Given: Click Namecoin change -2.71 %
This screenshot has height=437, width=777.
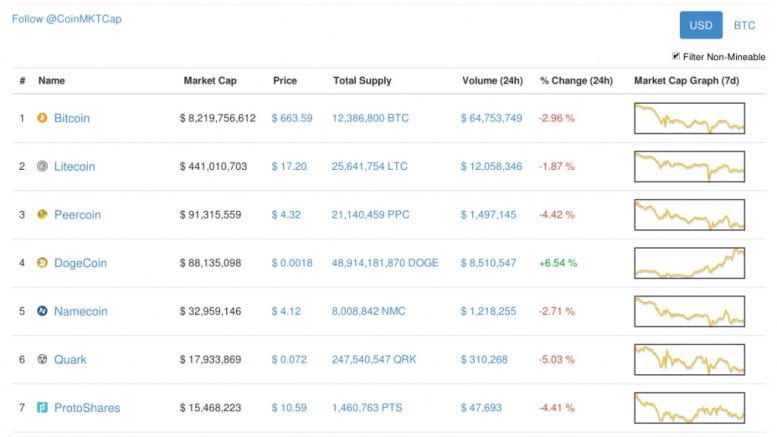Looking at the screenshot, I should (x=557, y=311).
